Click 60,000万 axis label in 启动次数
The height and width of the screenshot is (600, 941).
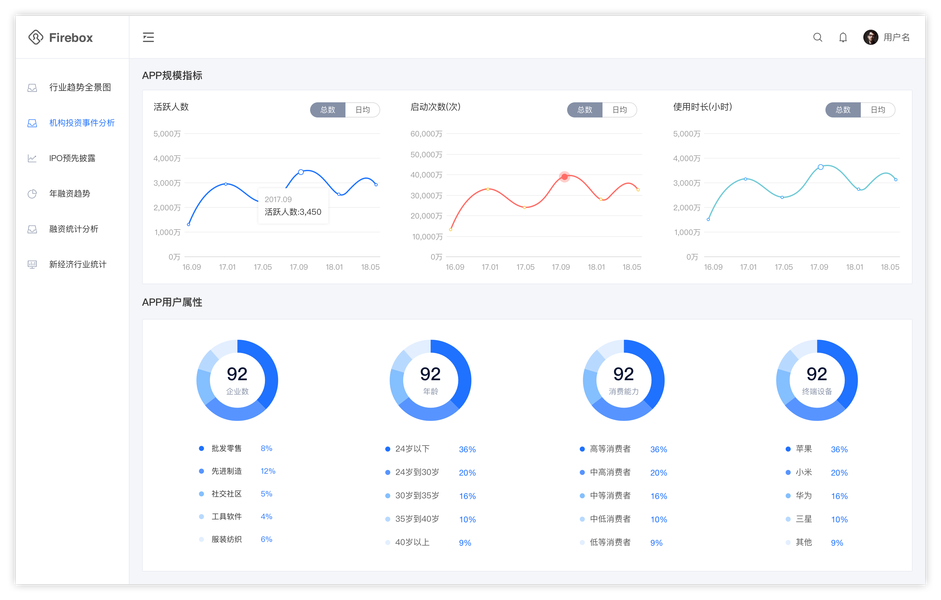(426, 134)
